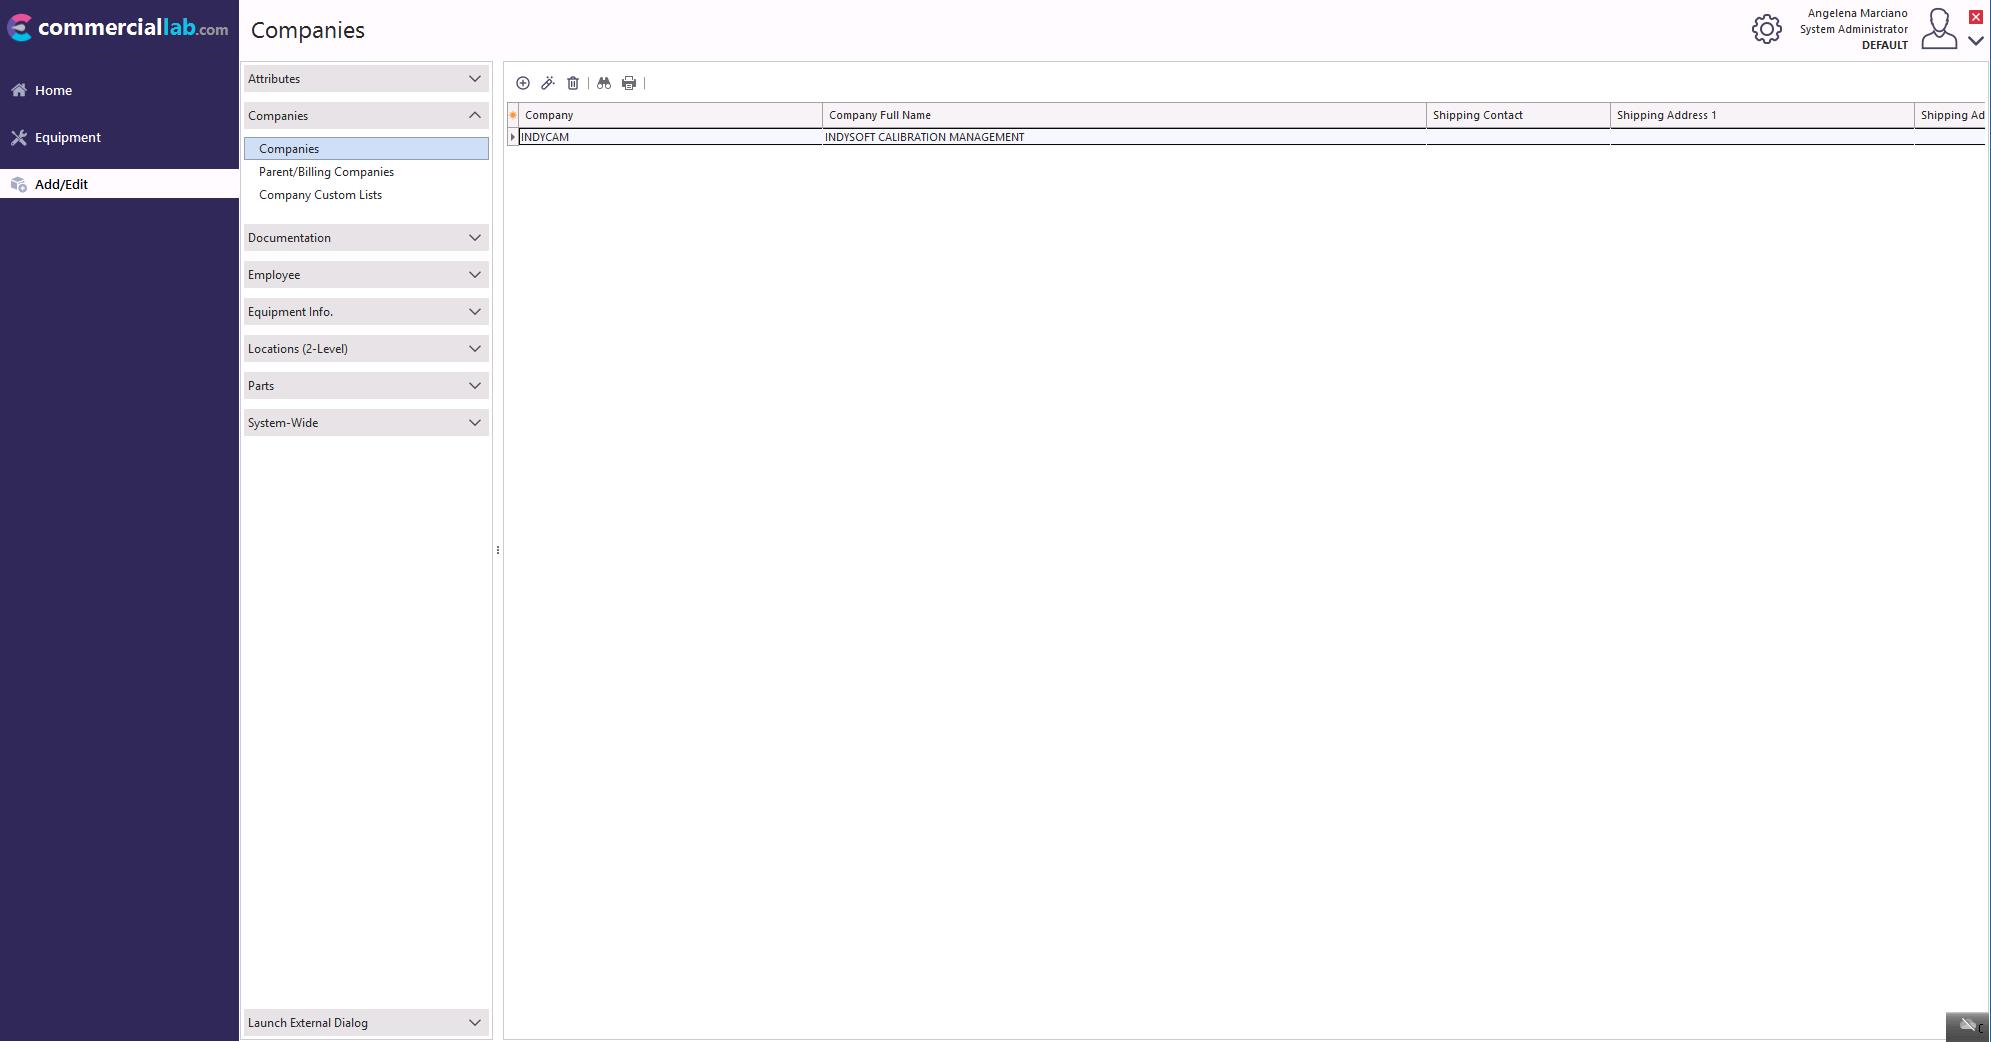Open the user account dropdown arrow
This screenshot has height=1042, width=1991.
[1976, 41]
